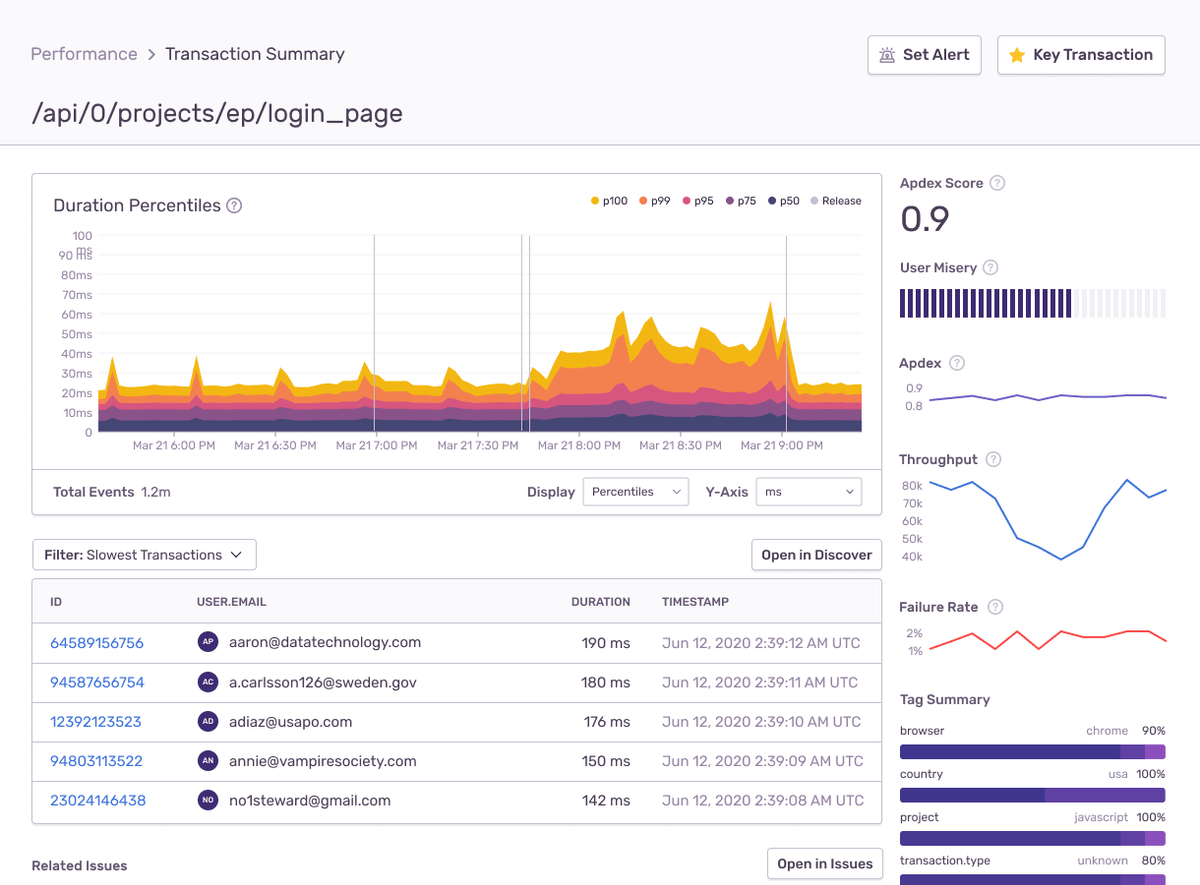Open the Display Percentiles dropdown
Viewport: 1200px width, 885px height.
[x=635, y=491]
